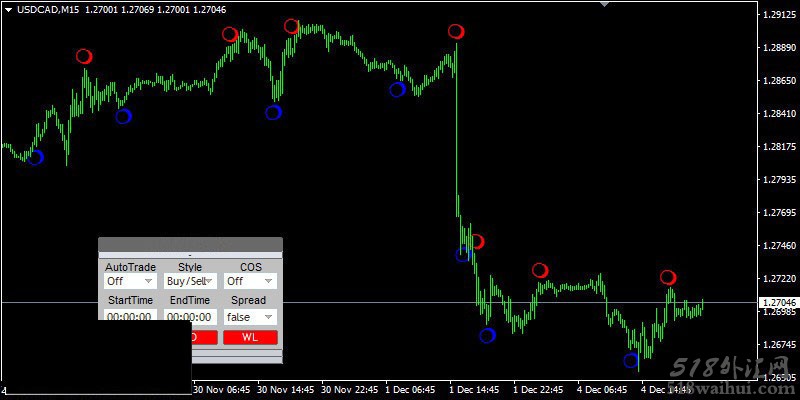Open the Style dropdown showing Buy/Sell
Viewport: 800px width, 400px height.
[x=190, y=281]
